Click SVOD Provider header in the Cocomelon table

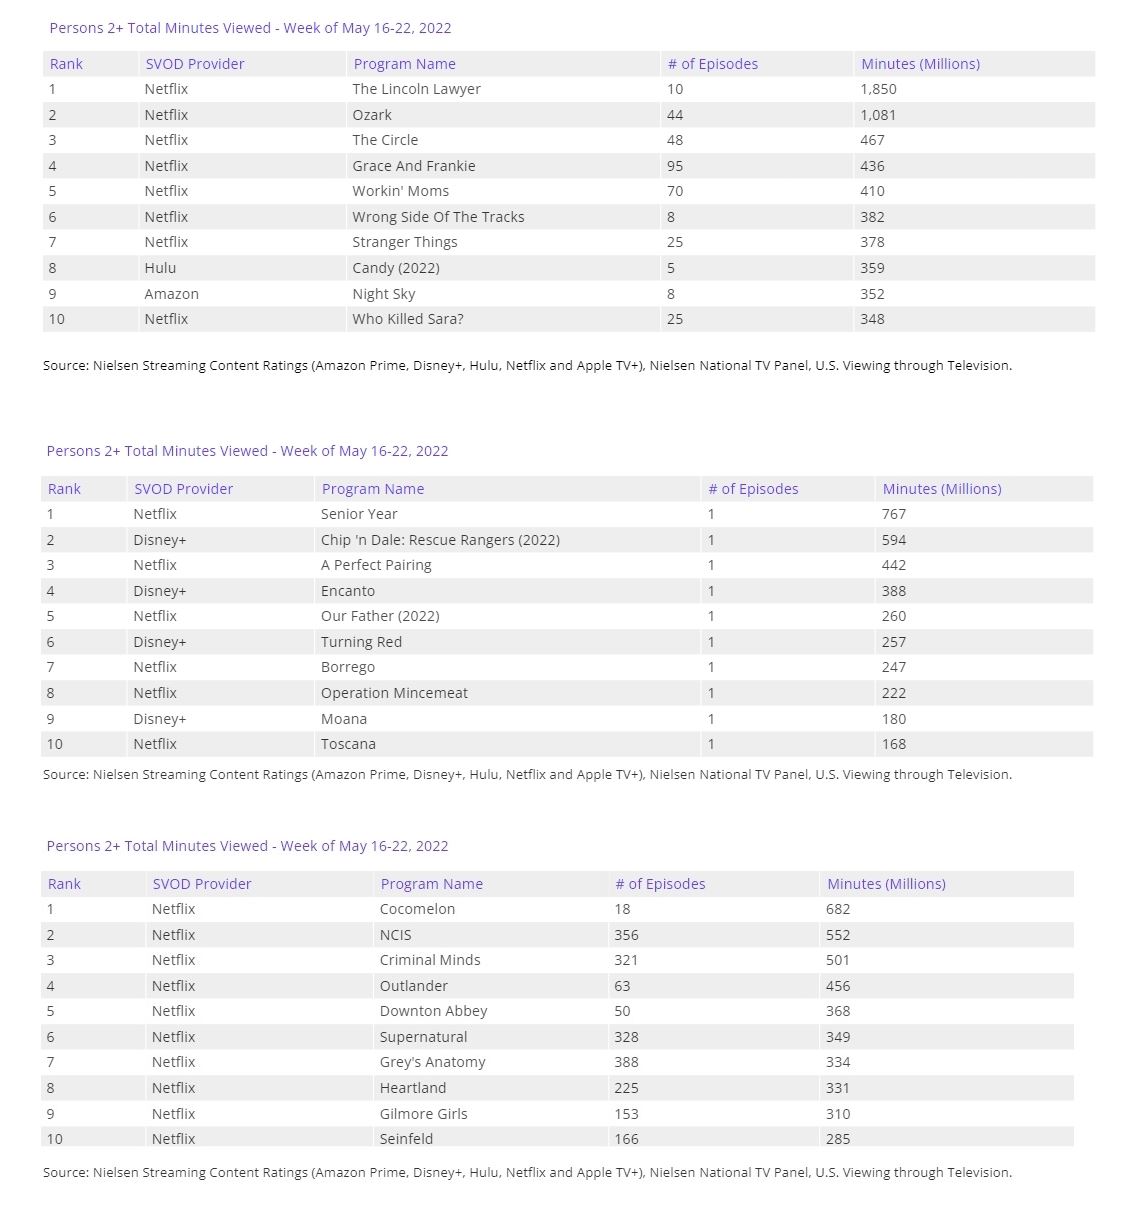click(201, 884)
